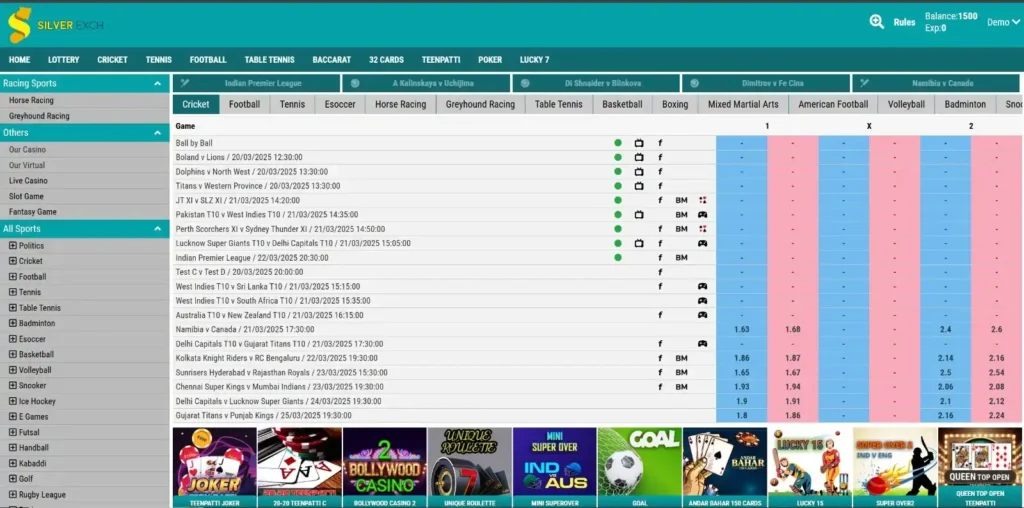This screenshot has width=1024, height=508.
Task: Open Fantasy Game in the sidebar
Action: click(33, 212)
